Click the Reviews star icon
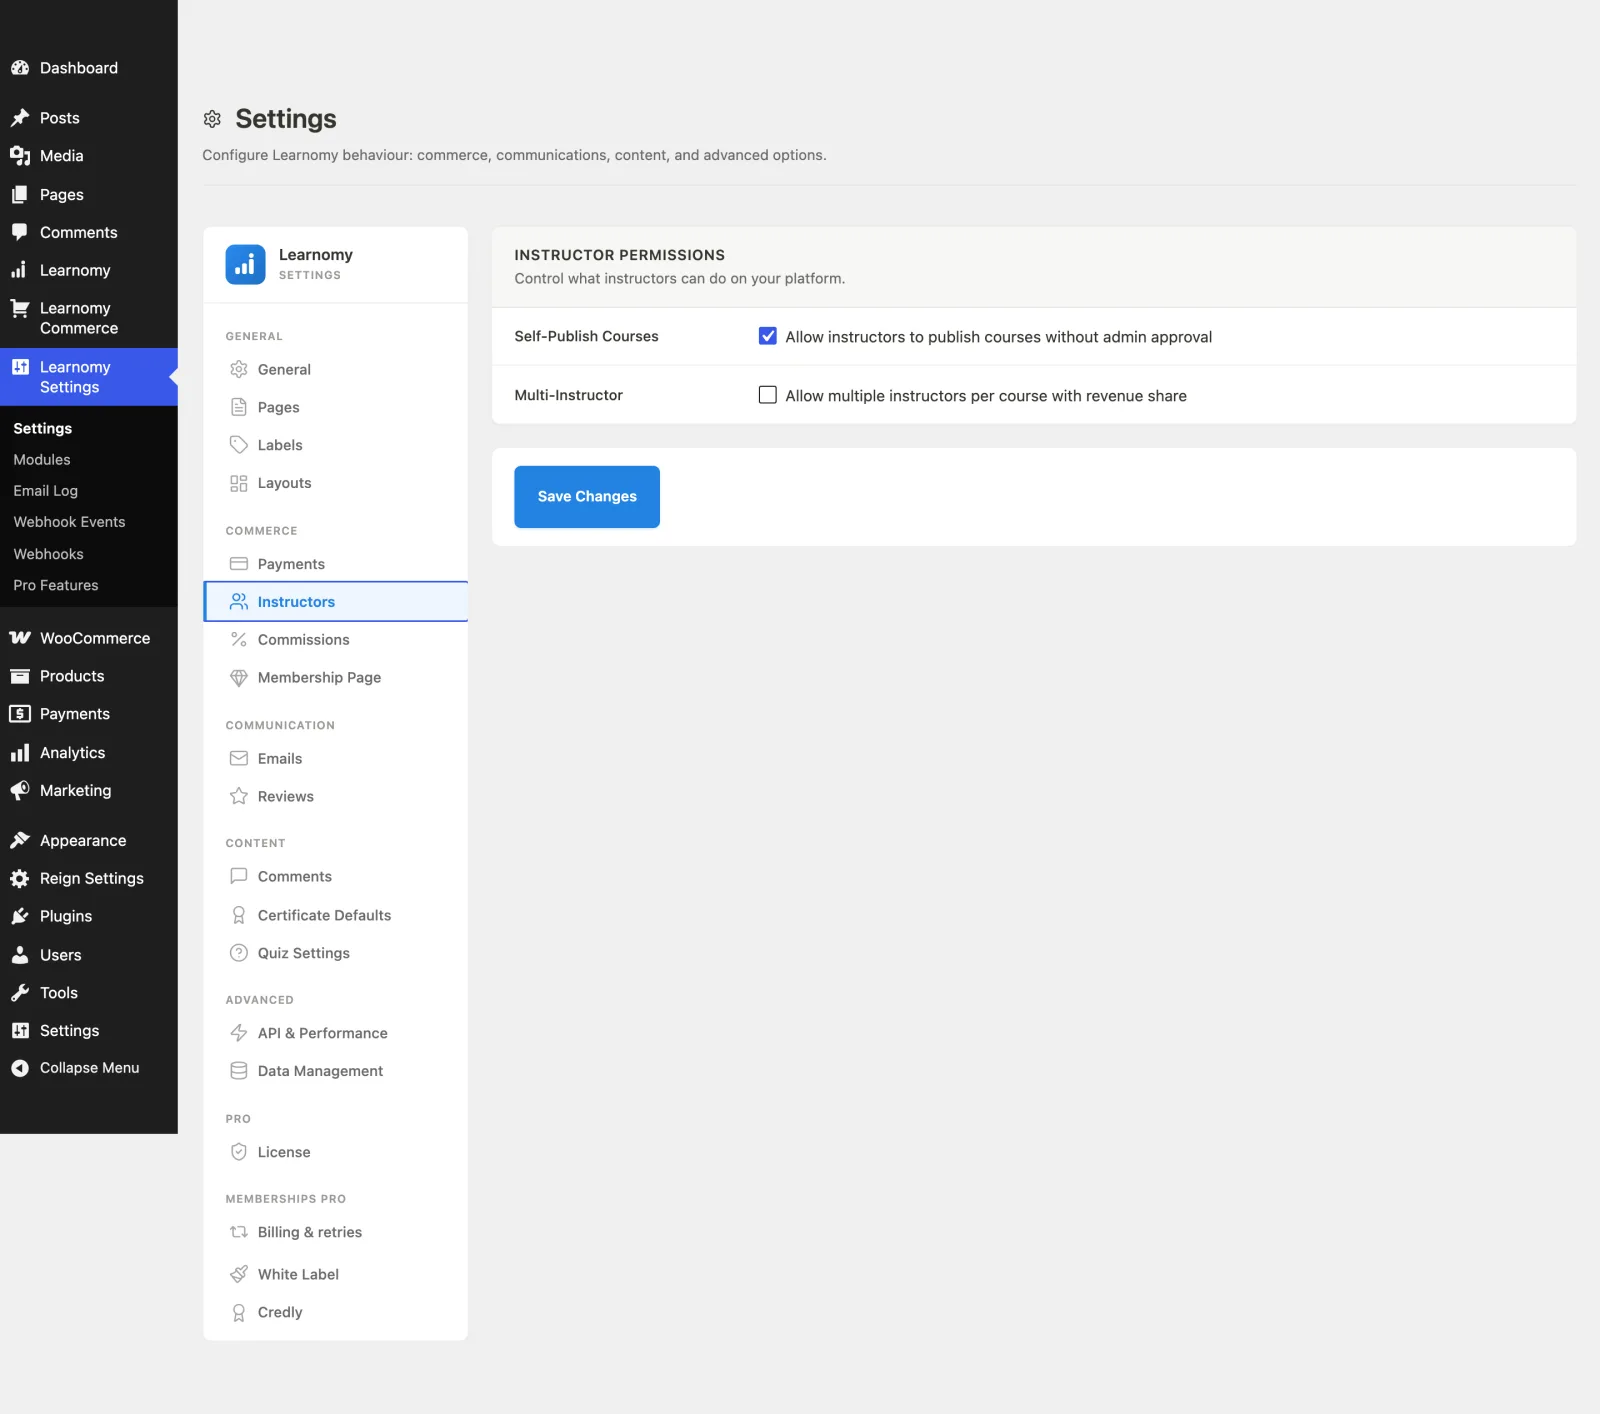 239,796
